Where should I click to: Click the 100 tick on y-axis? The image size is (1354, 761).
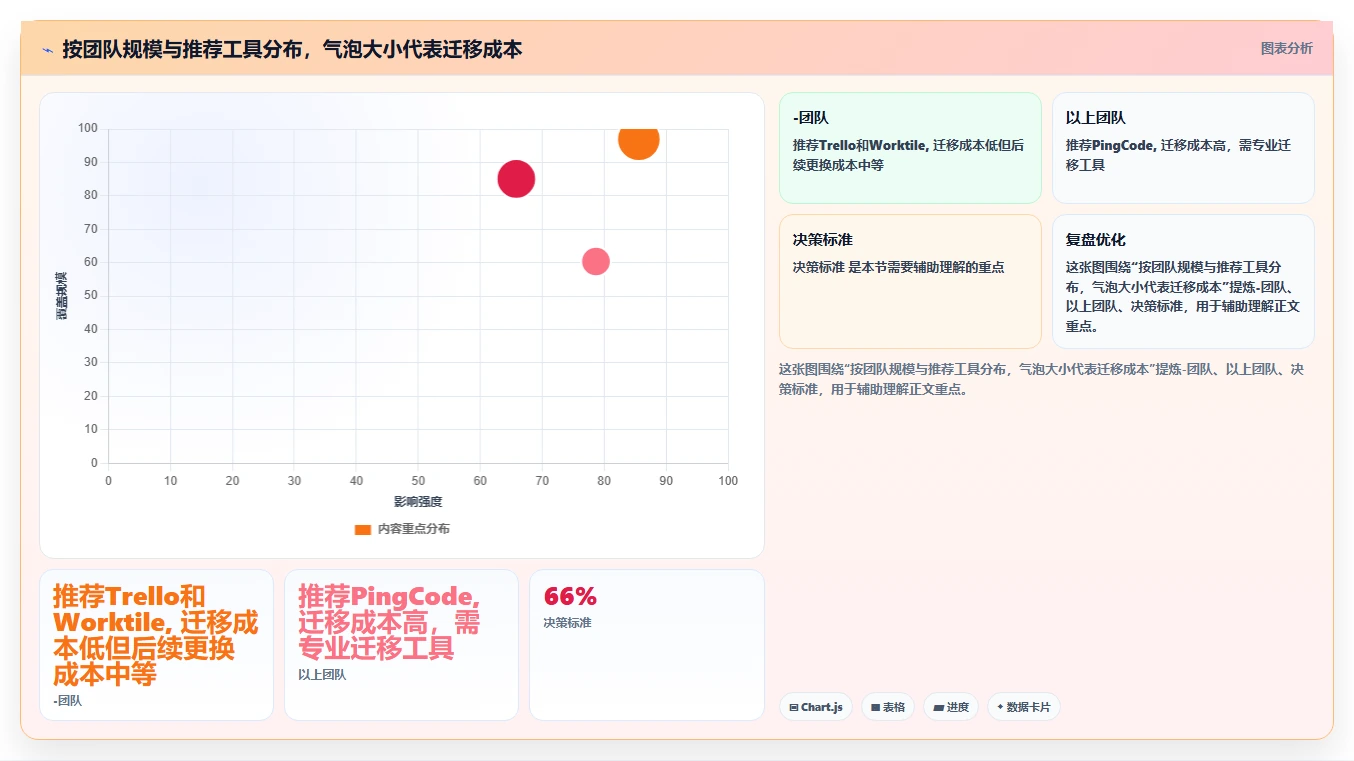click(88, 128)
